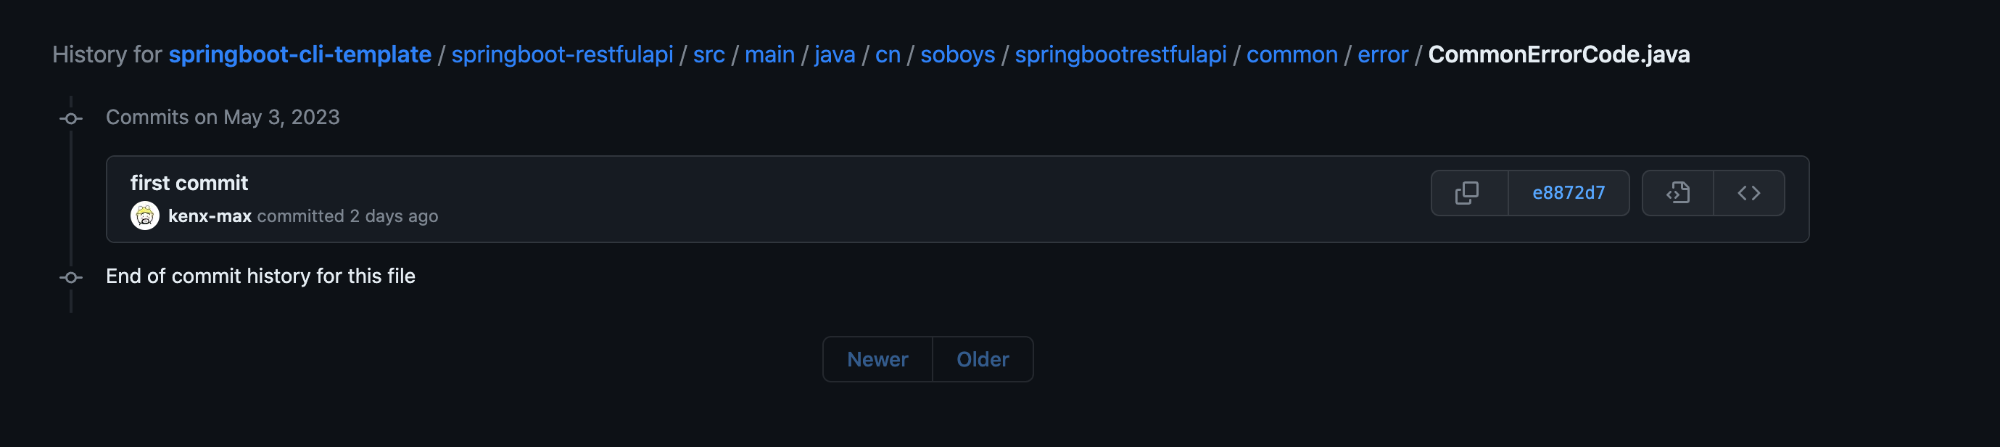2000x447 pixels.
Task: Open error folder breadcrumb
Action: coord(1382,55)
